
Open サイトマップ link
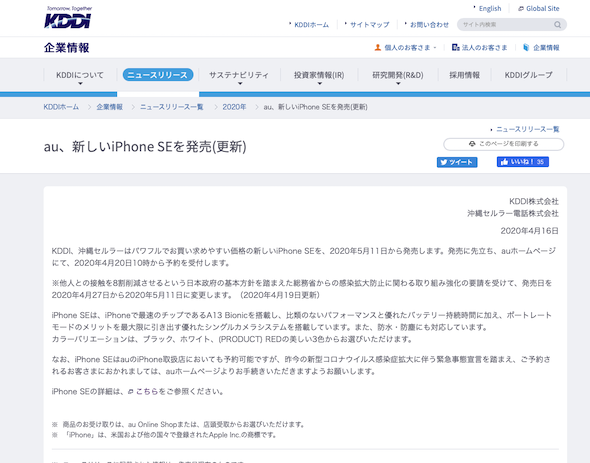[x=370, y=25]
